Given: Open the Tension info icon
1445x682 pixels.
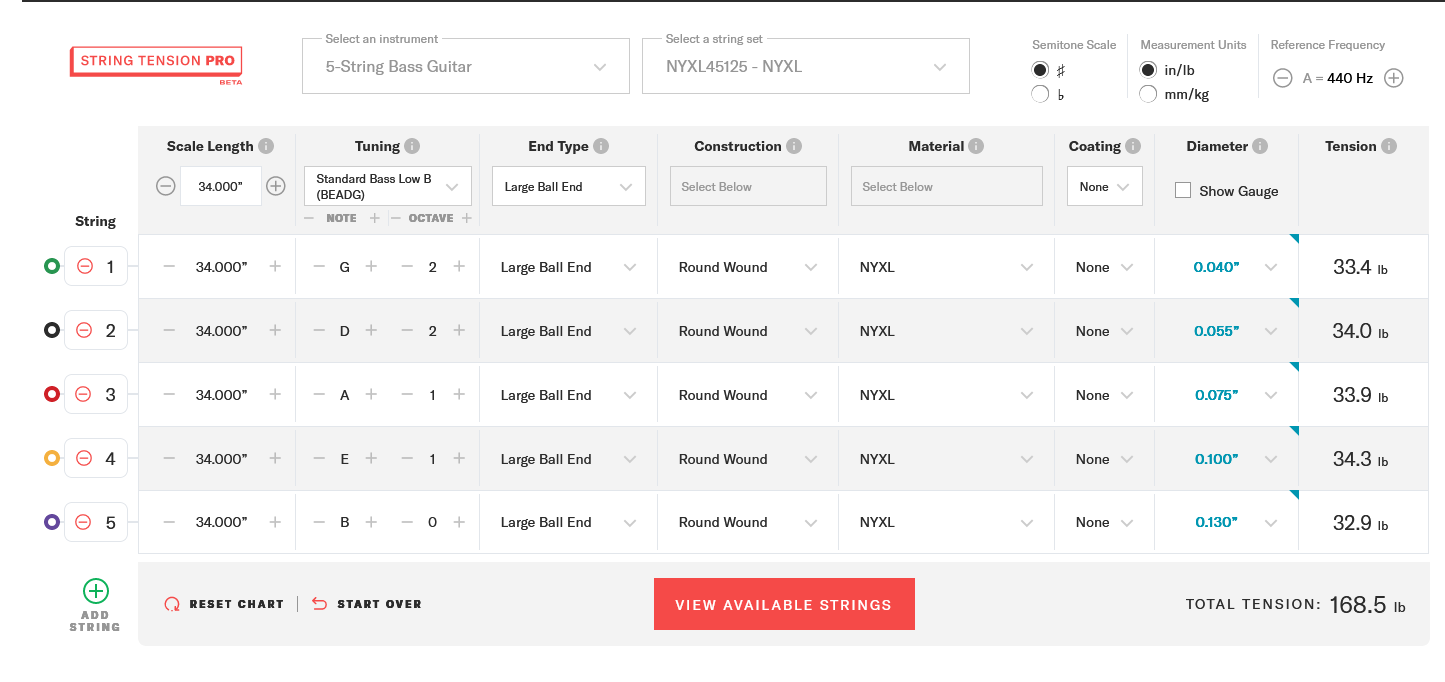Looking at the screenshot, I should coord(1389,146).
